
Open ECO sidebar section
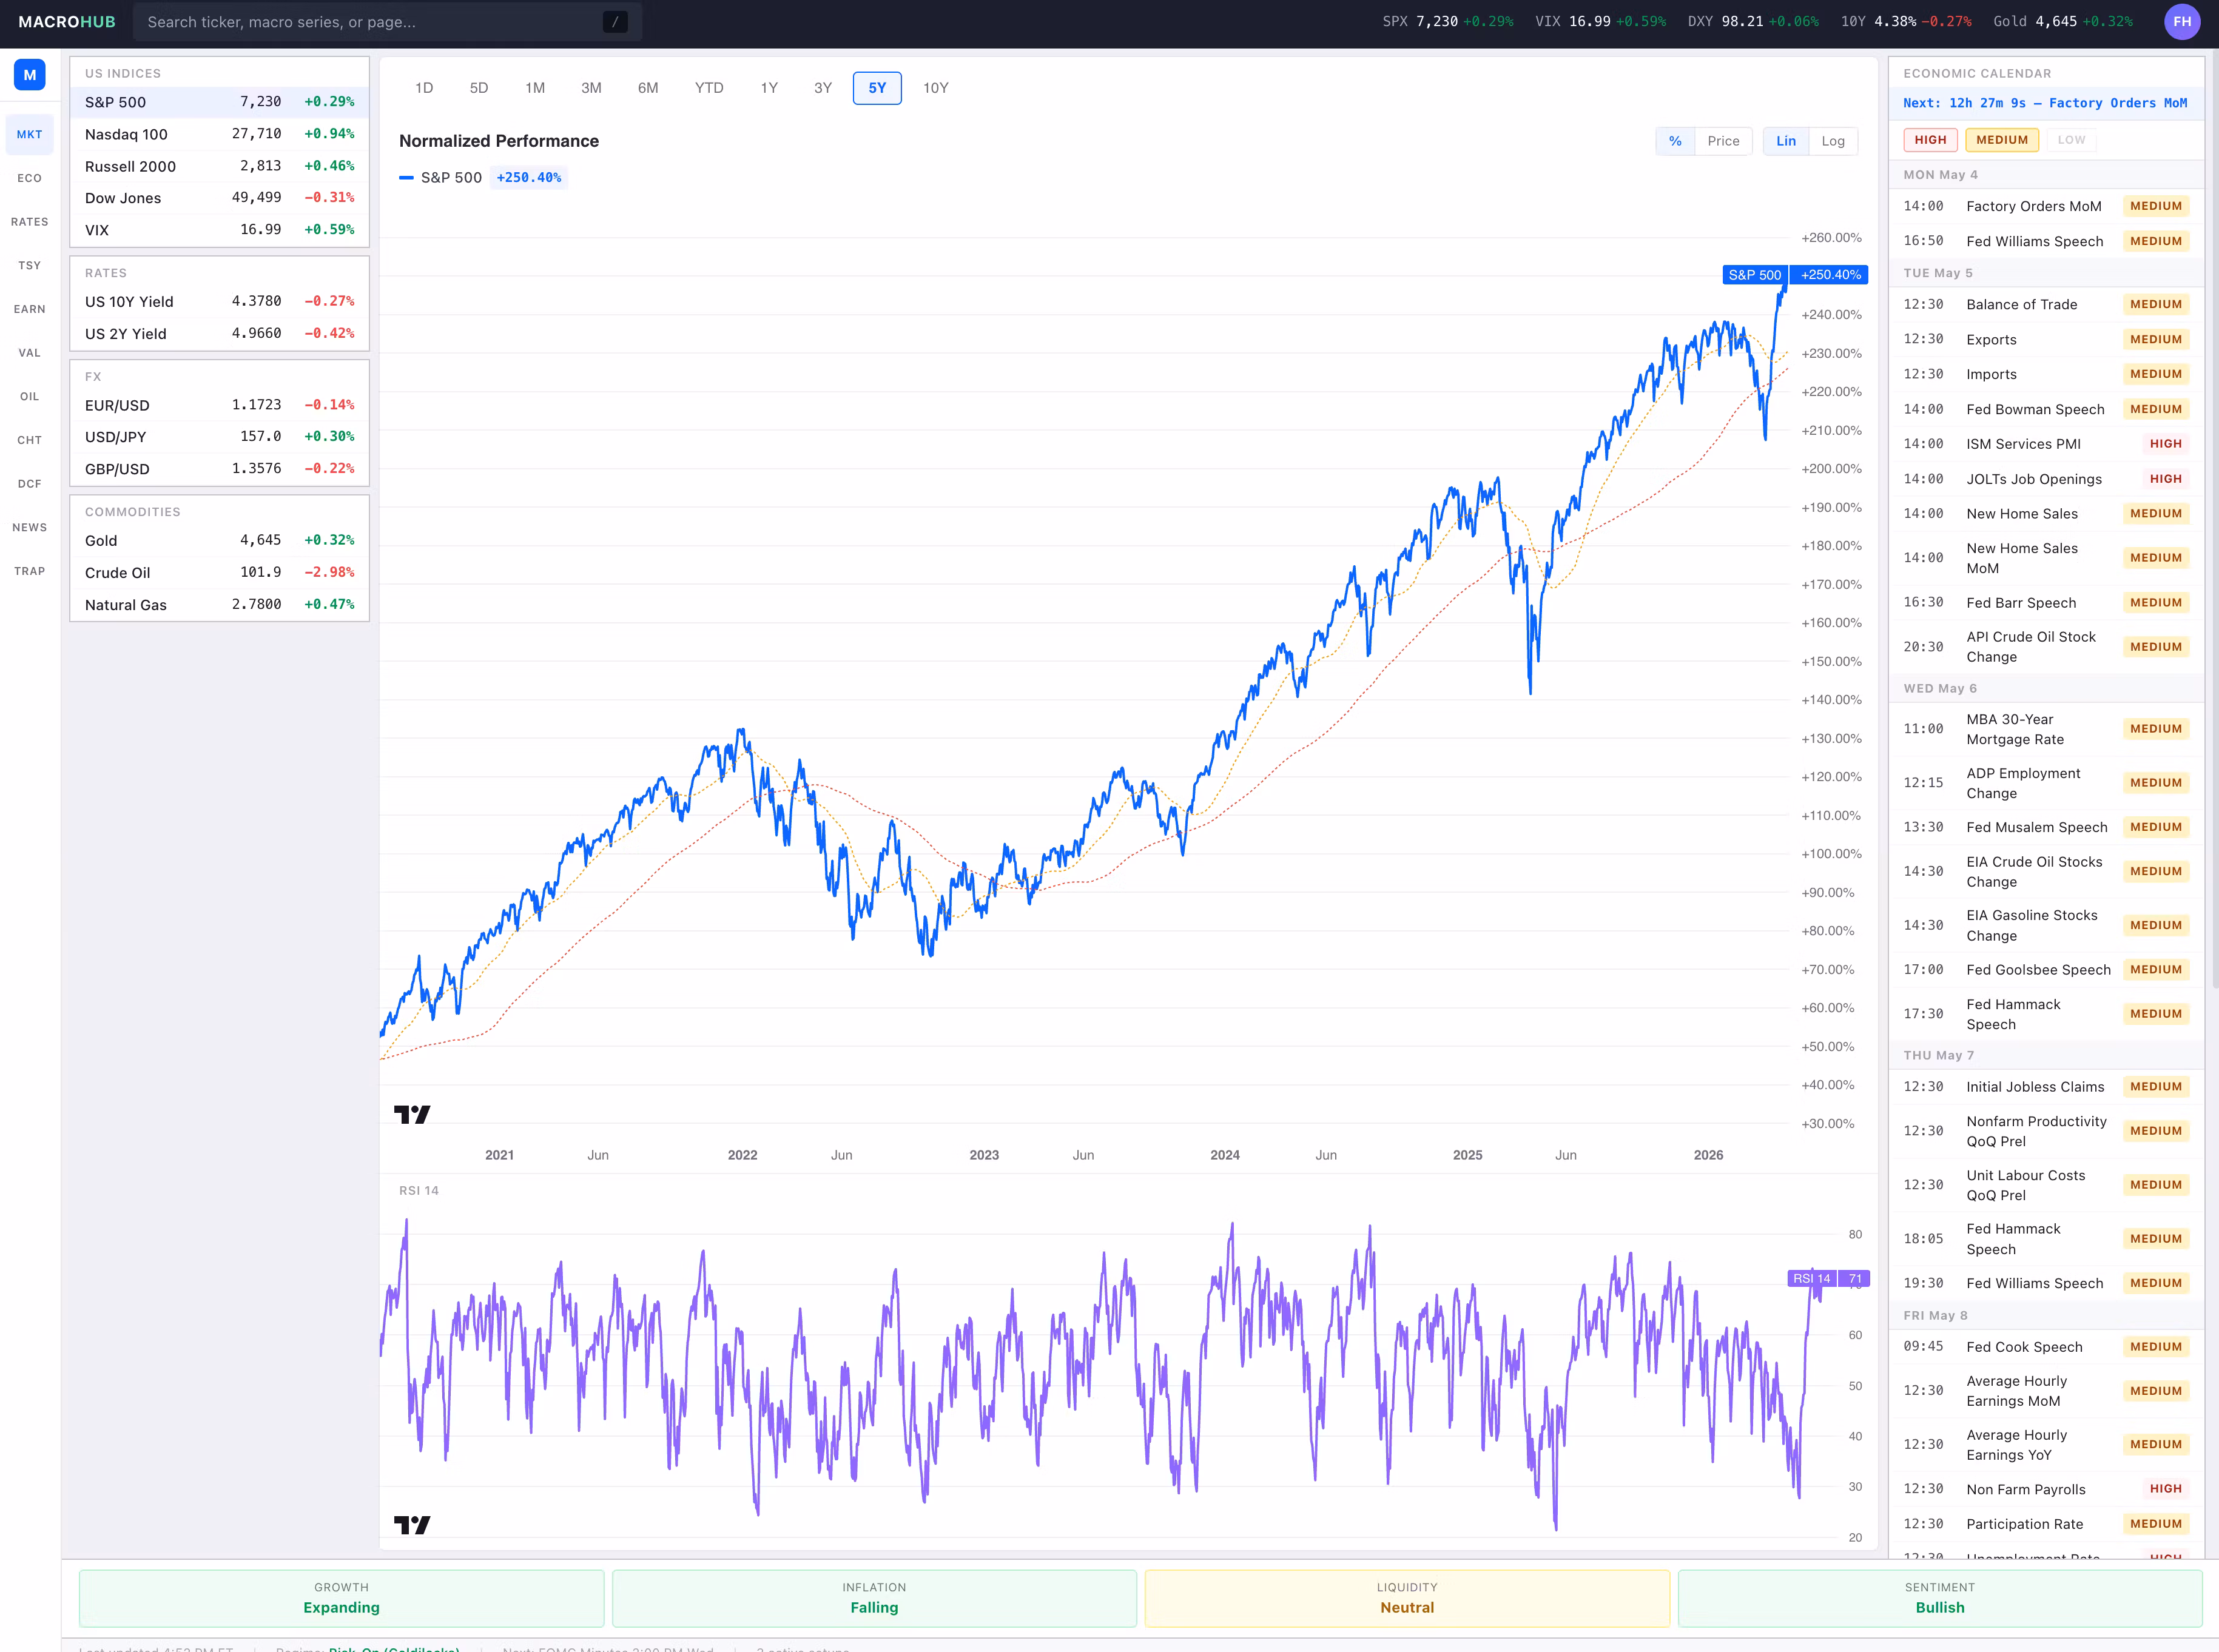click(x=30, y=178)
